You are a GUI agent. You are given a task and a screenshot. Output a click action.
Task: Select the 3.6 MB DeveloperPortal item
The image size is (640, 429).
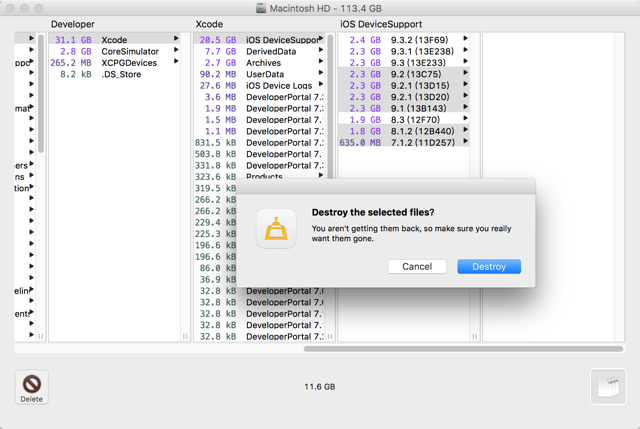click(259, 97)
